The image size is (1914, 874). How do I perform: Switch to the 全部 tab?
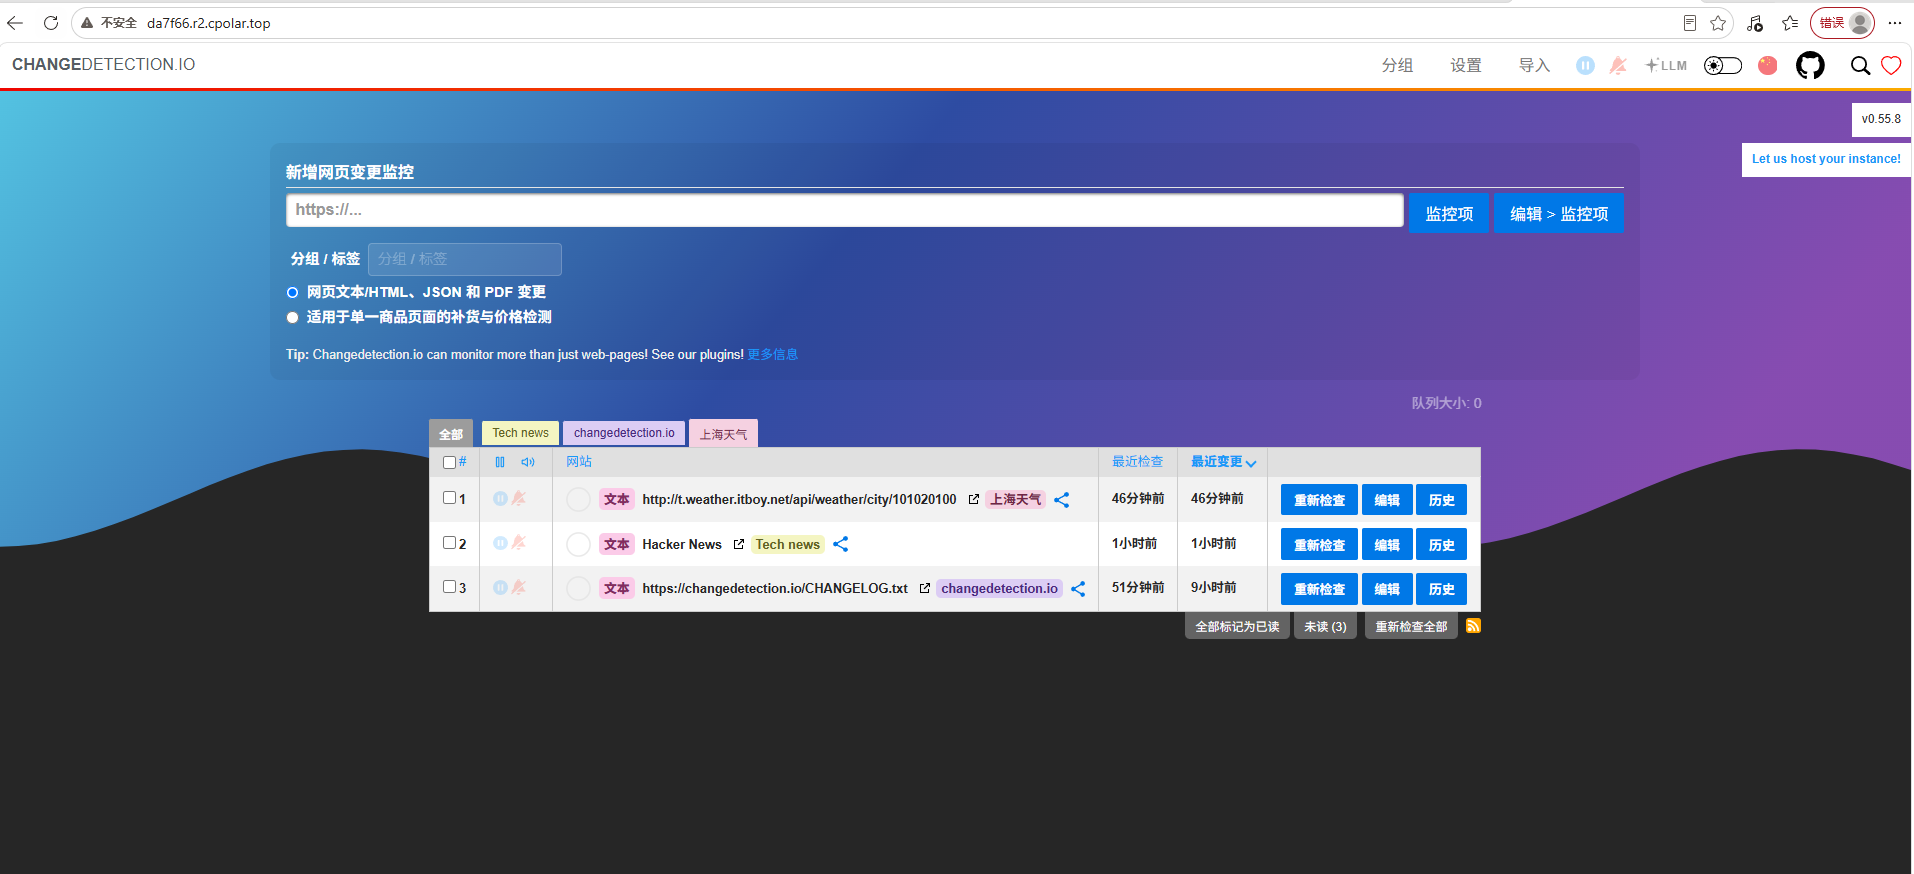[x=451, y=433]
